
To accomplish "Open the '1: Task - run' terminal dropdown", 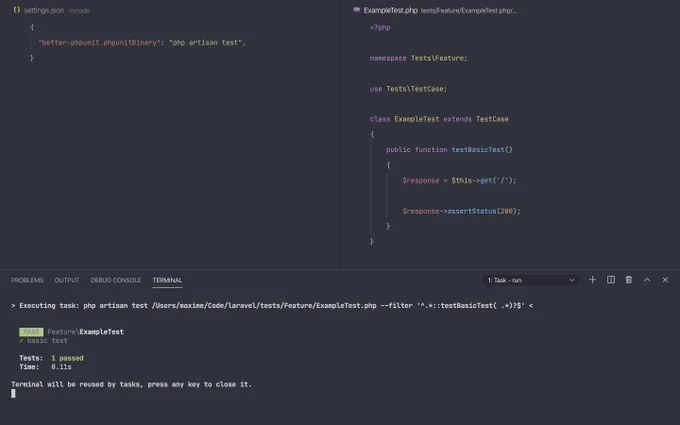I will pyautogui.click(x=531, y=280).
